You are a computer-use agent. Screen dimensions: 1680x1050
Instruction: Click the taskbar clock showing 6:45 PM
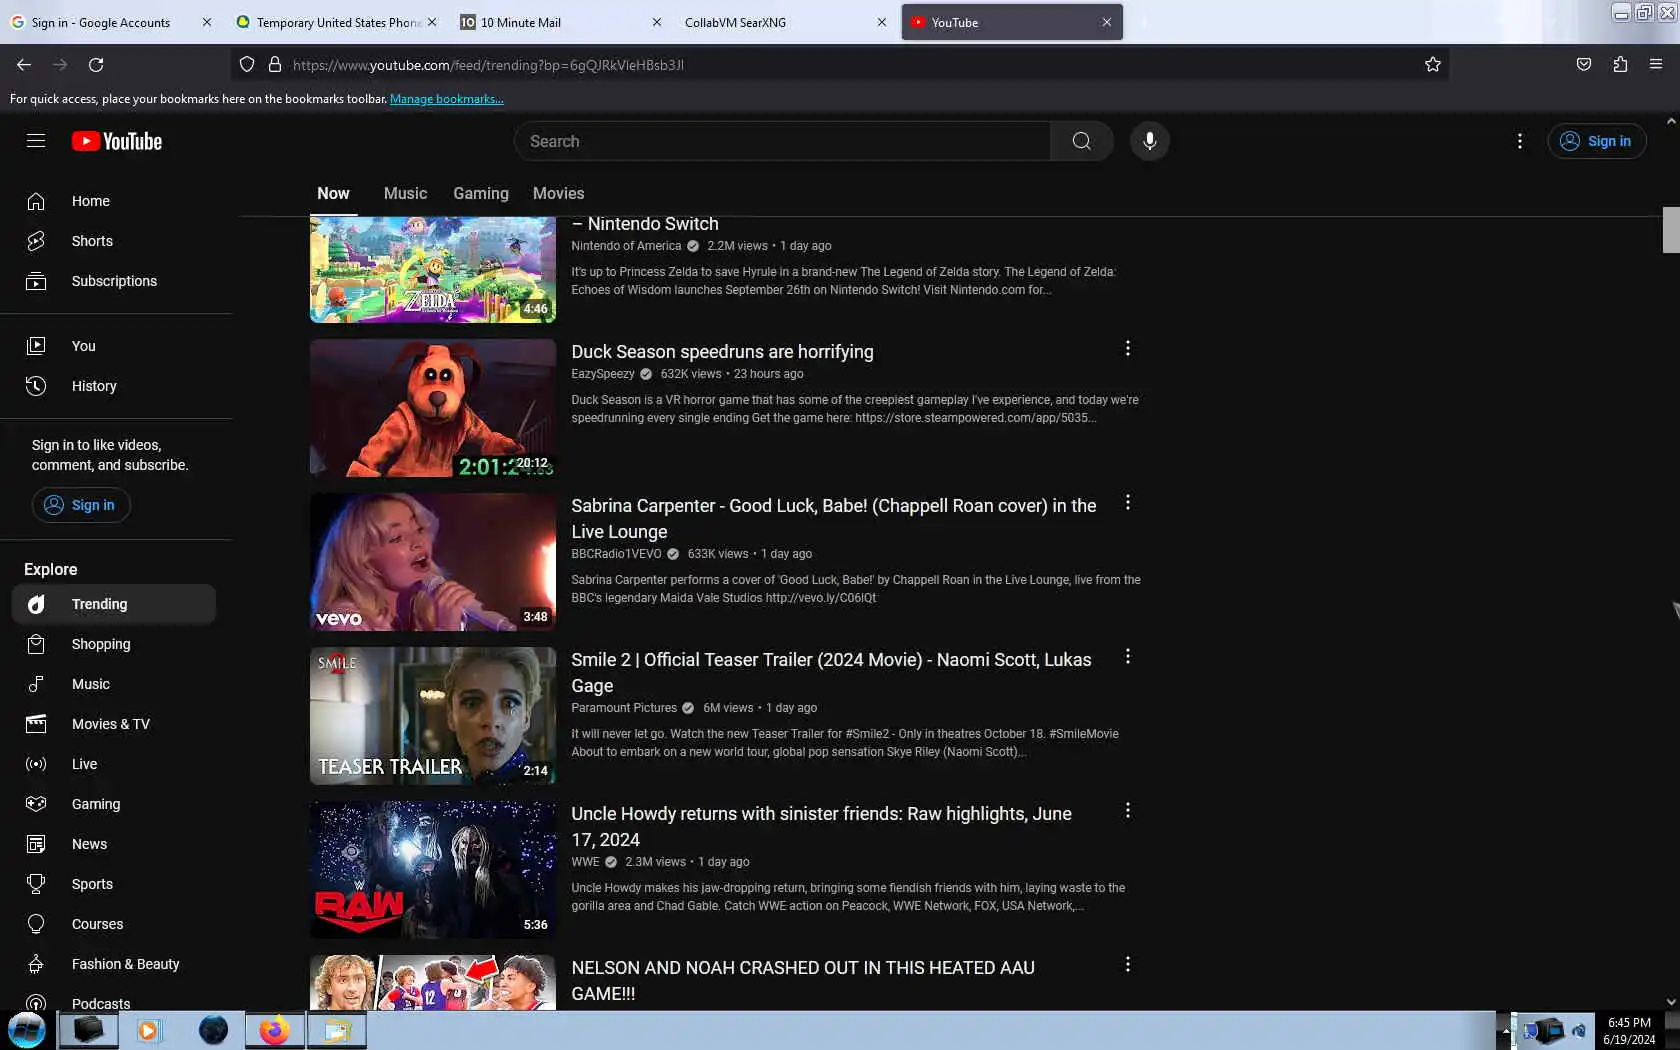(1629, 1031)
